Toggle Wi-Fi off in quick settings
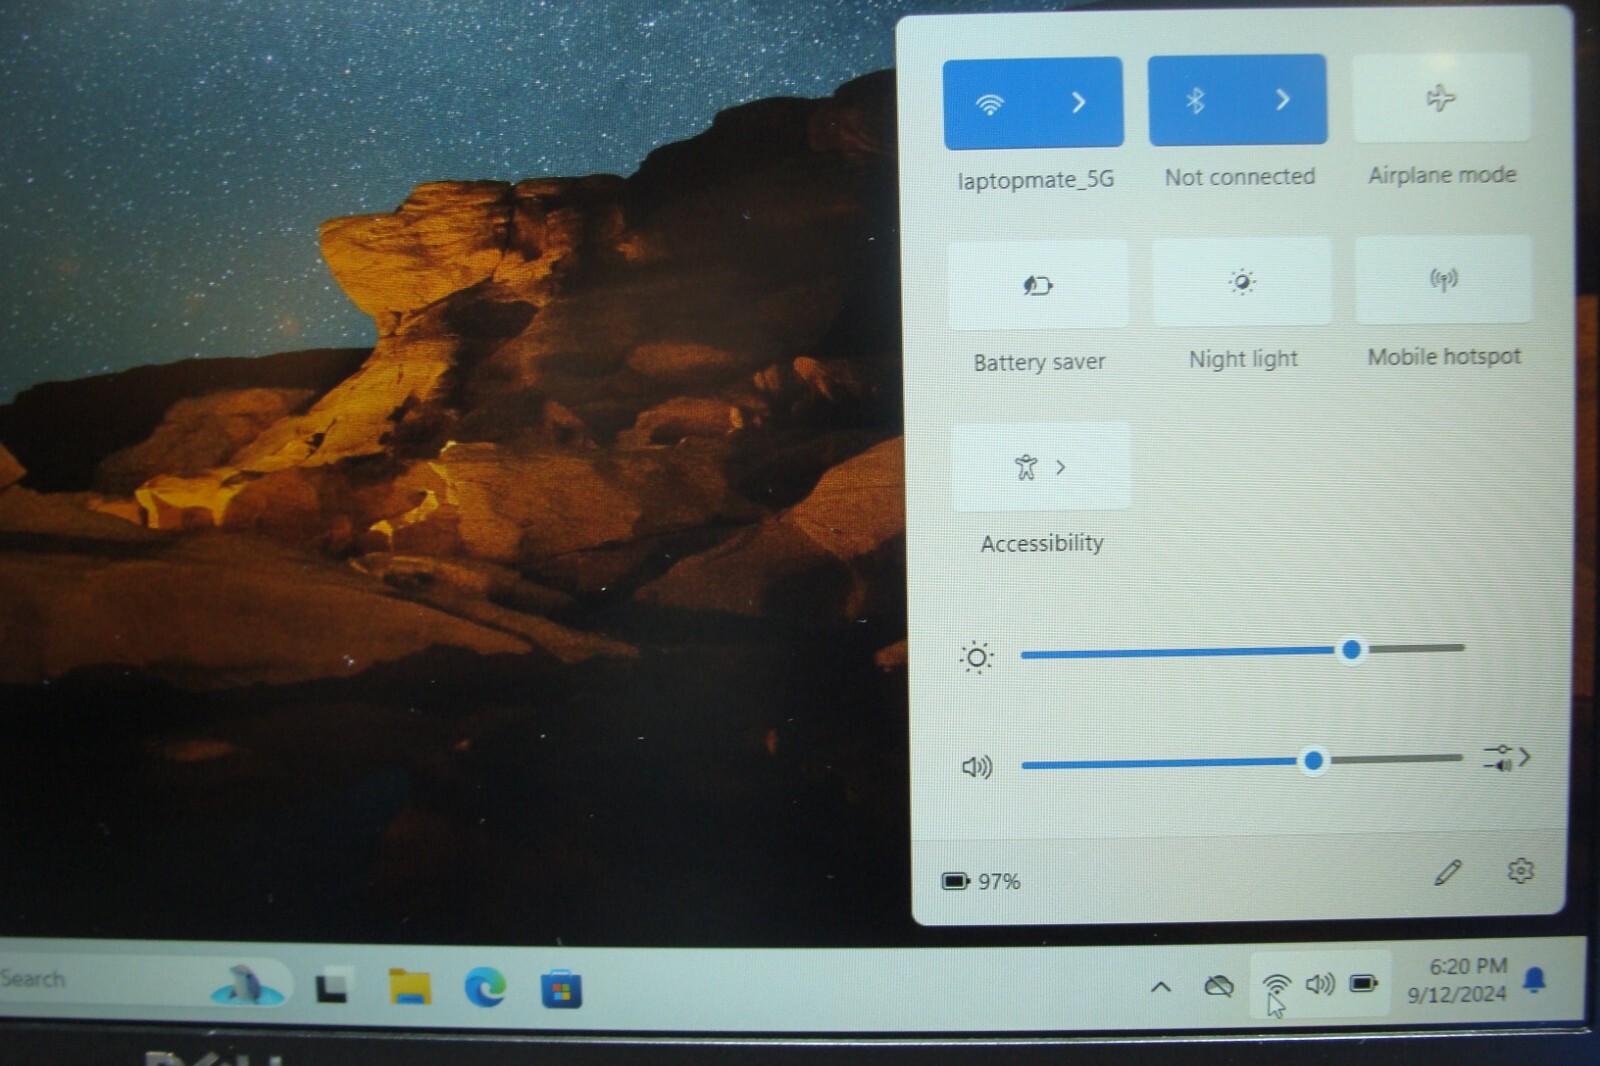 [x=989, y=103]
